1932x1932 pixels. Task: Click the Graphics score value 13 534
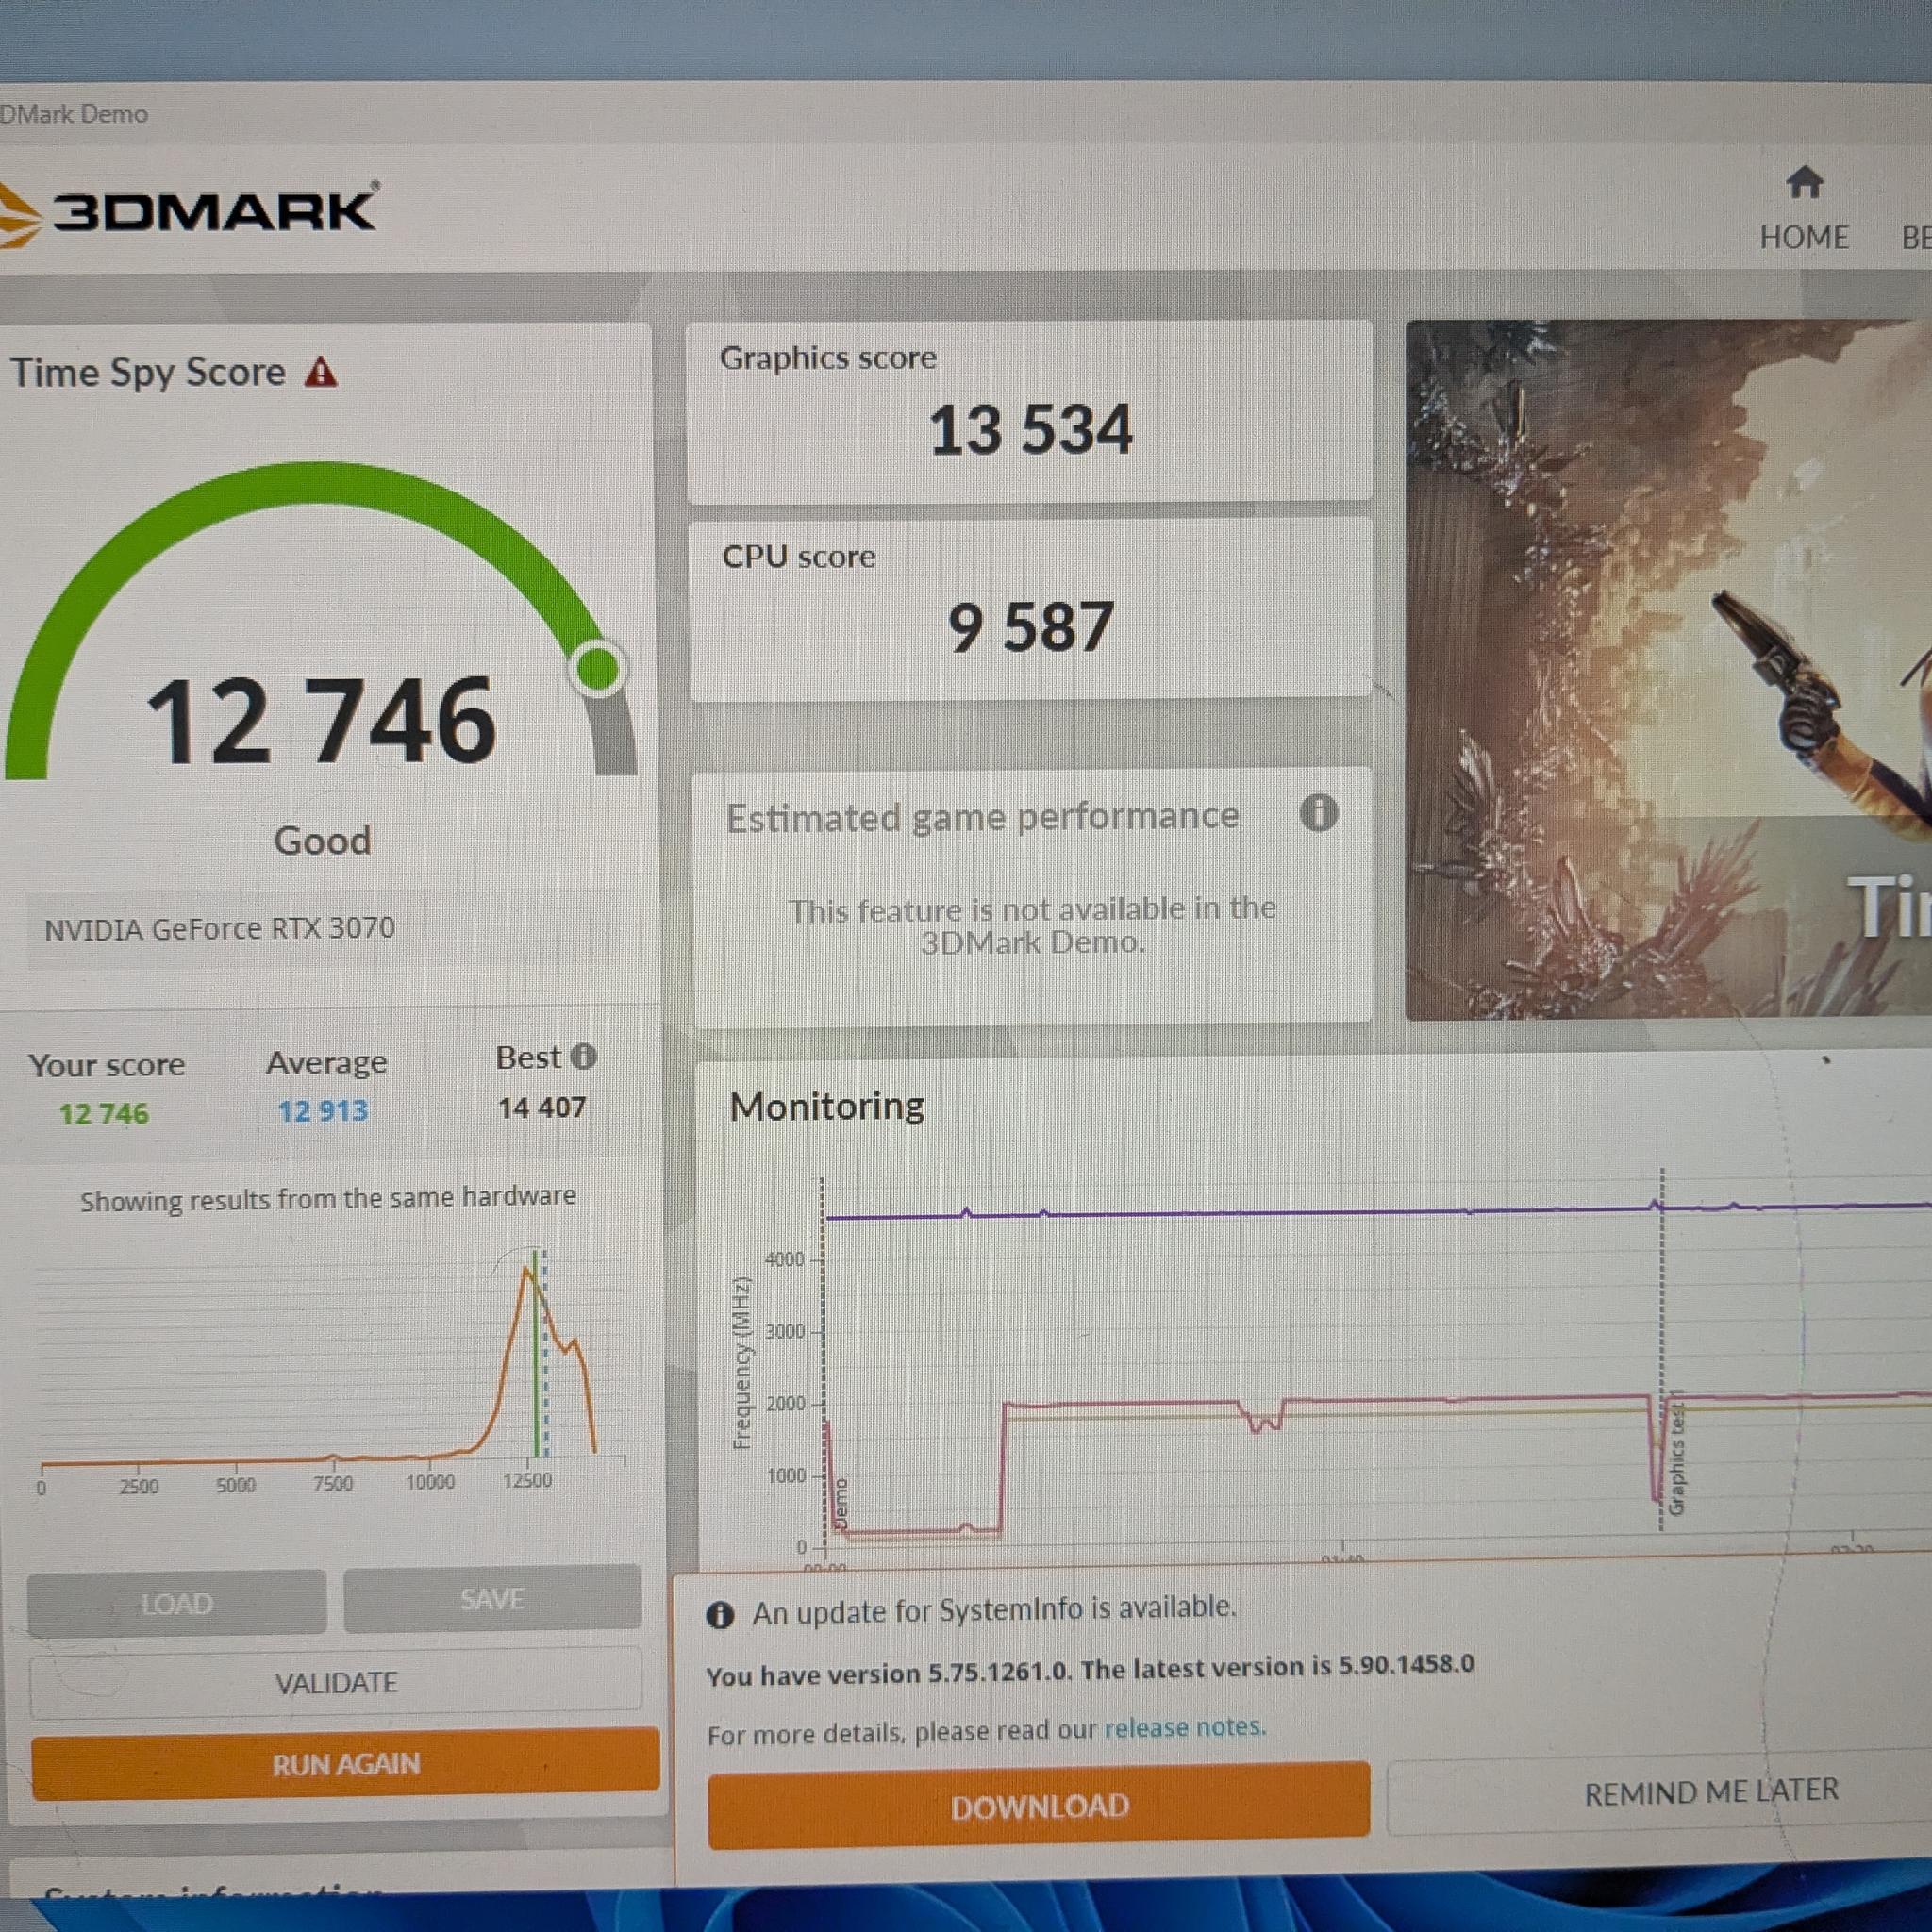click(1030, 430)
